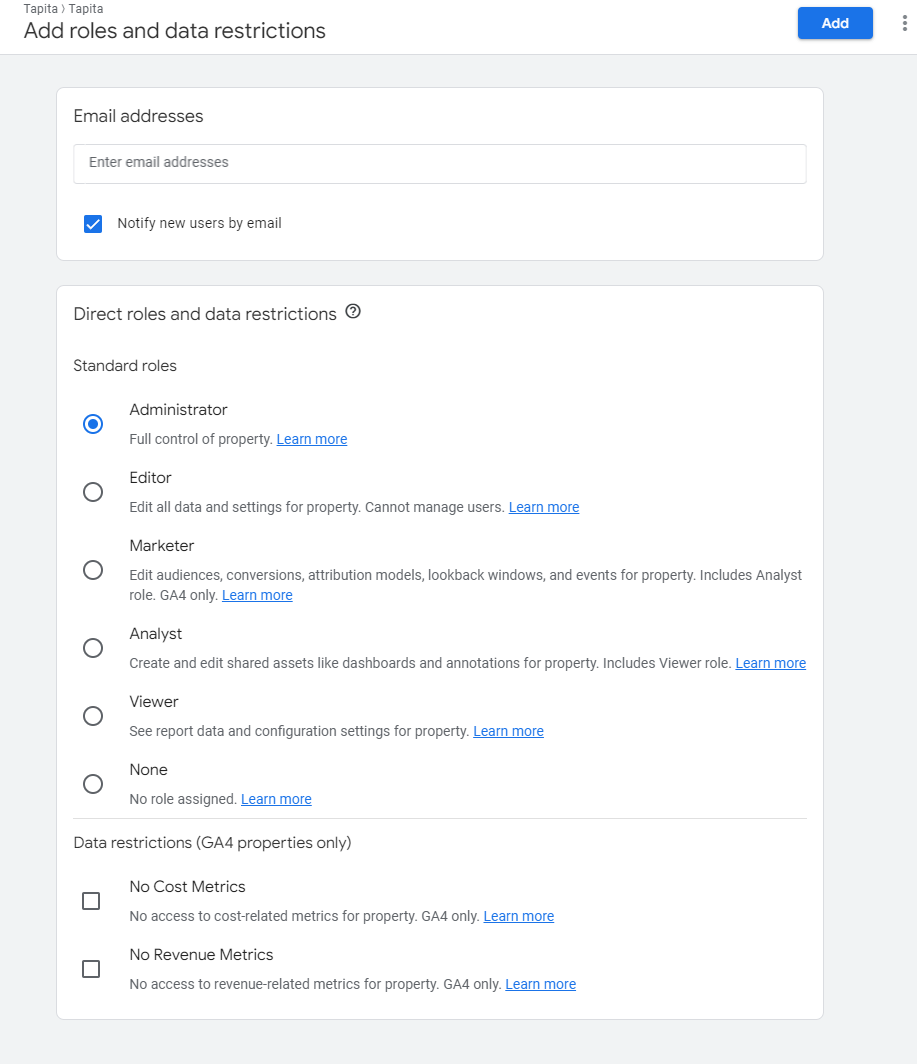This screenshot has width=917, height=1064.
Task: Select the Administrator role radio button
Action: (x=93, y=424)
